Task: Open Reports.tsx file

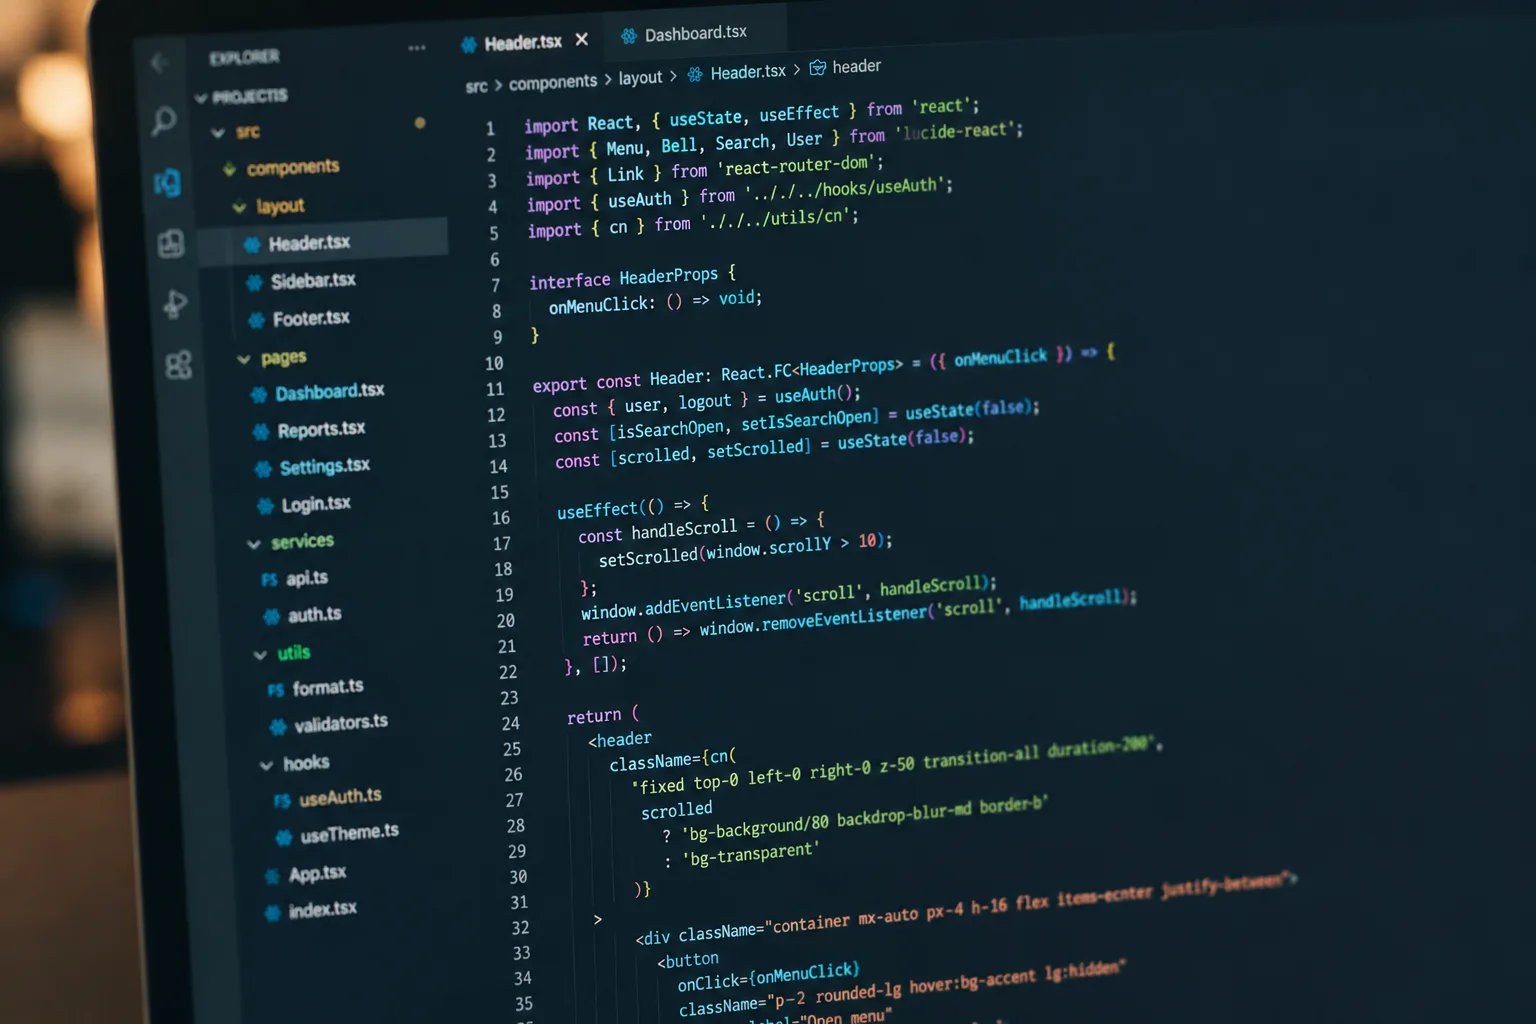Action: tap(321, 430)
